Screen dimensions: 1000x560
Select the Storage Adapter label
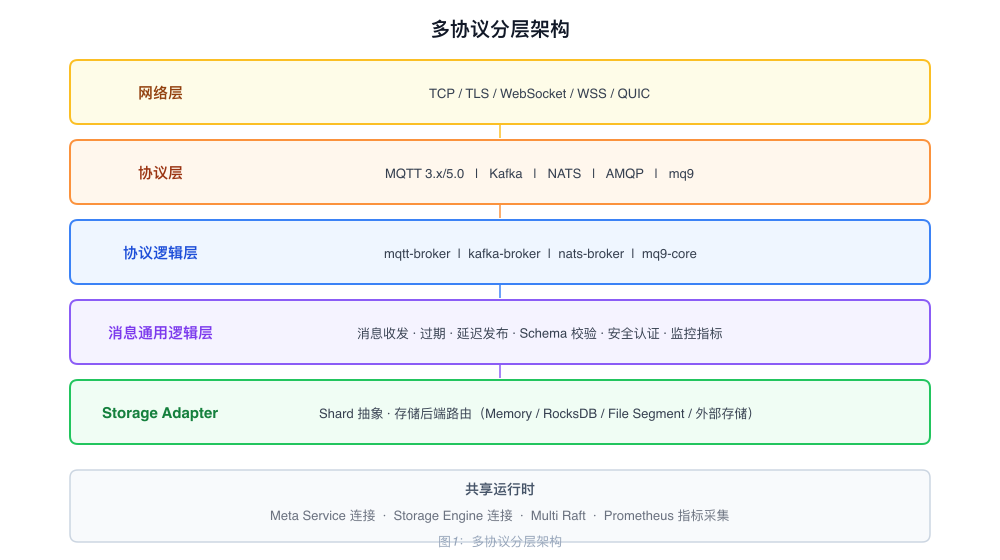click(160, 413)
